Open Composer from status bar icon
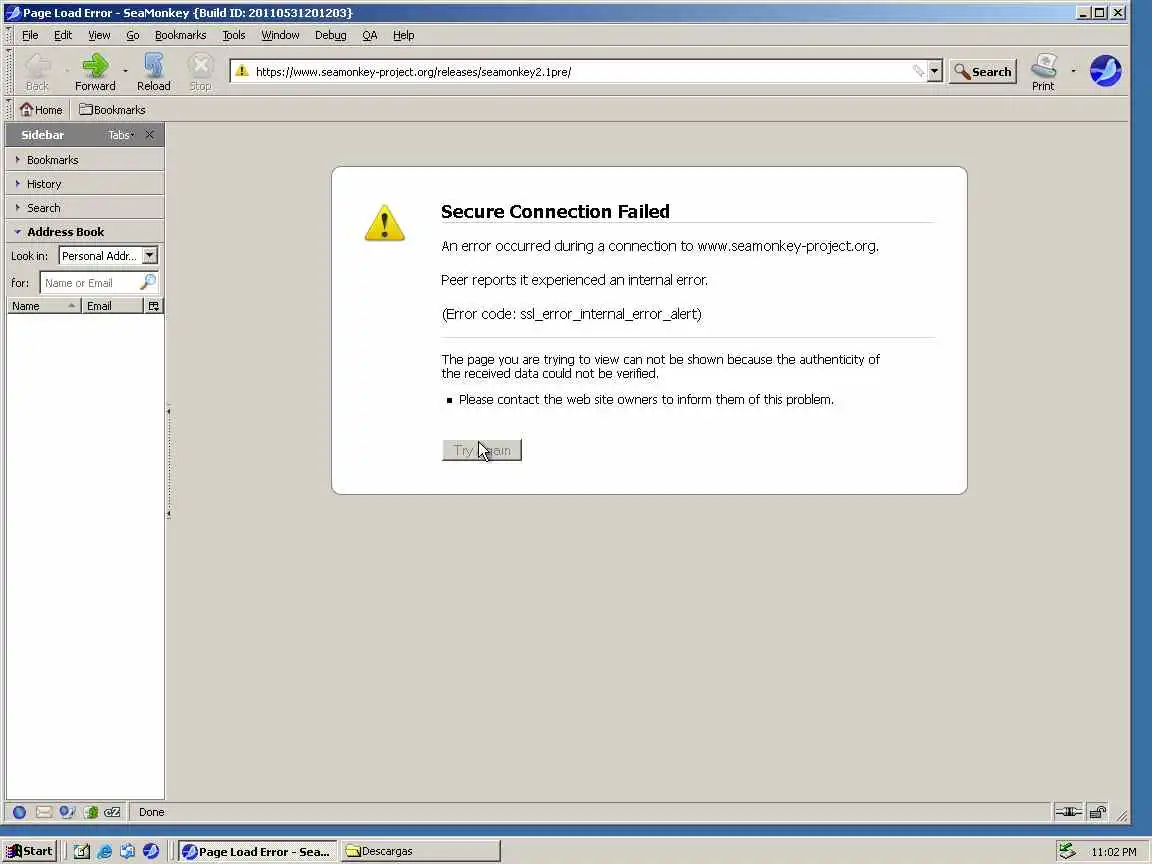 67,812
